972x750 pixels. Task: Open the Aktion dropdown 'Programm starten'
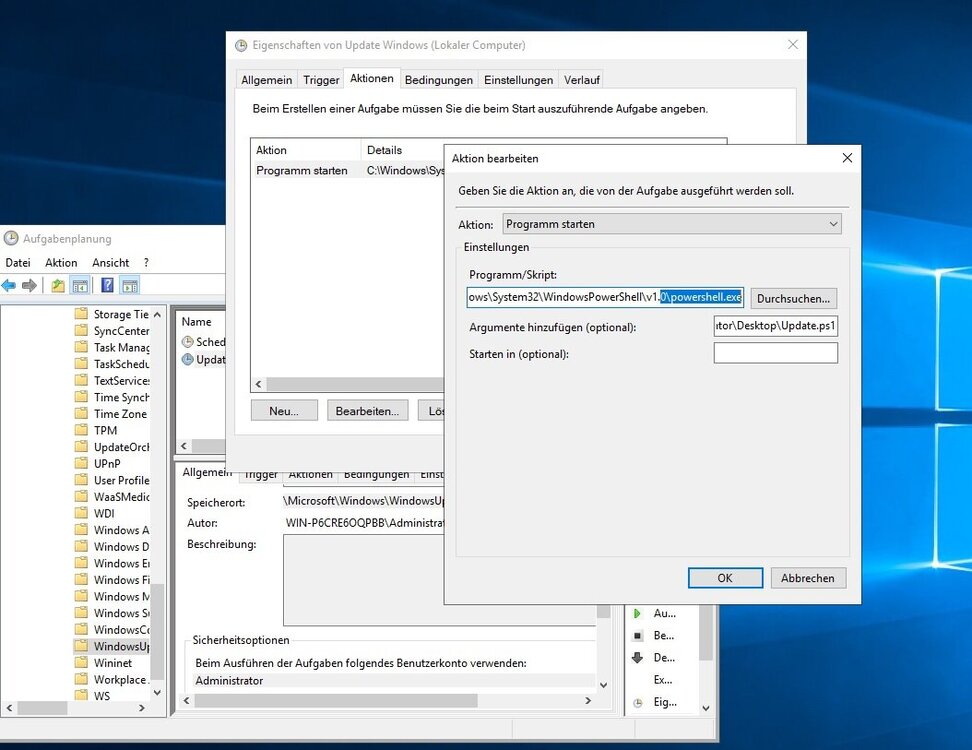point(672,224)
